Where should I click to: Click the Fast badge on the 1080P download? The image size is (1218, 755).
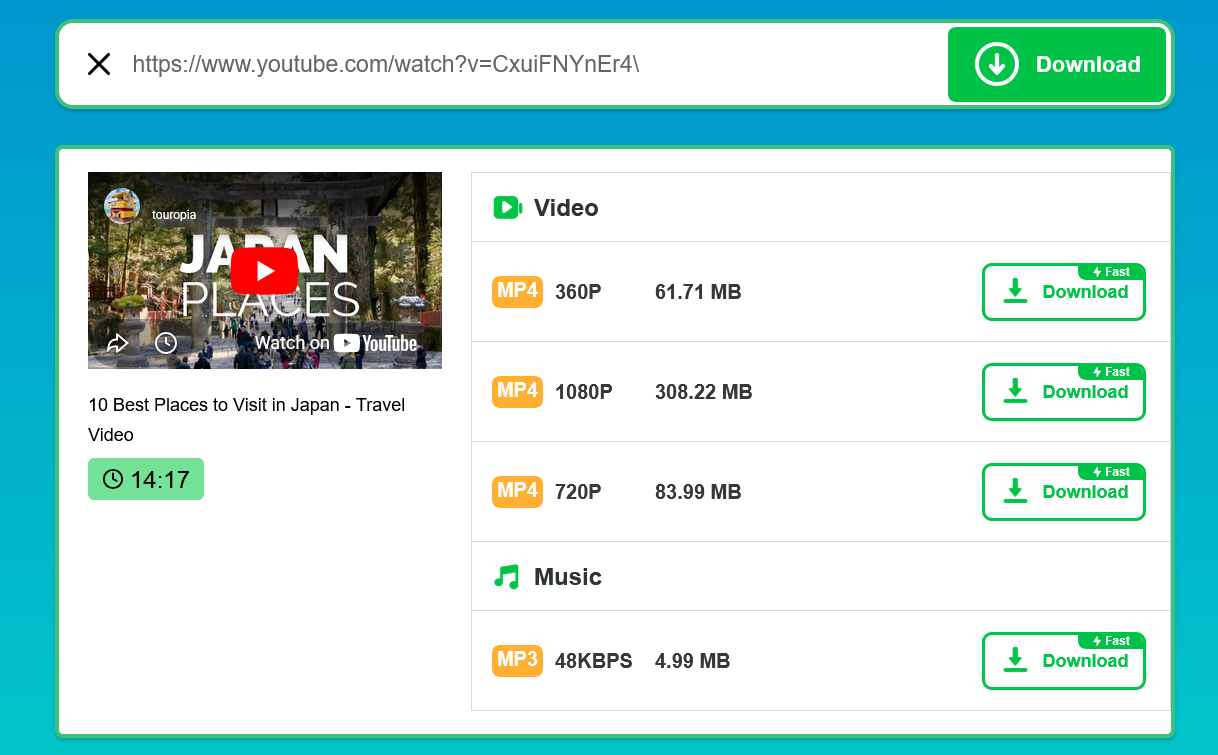click(1111, 372)
